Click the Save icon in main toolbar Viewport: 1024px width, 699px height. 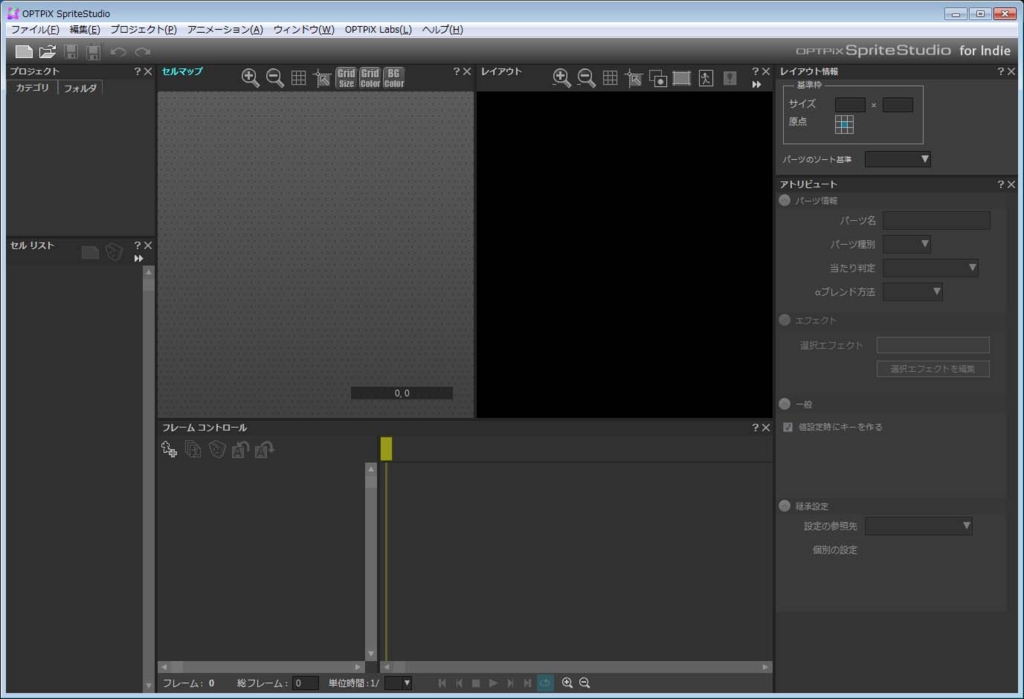click(x=71, y=51)
